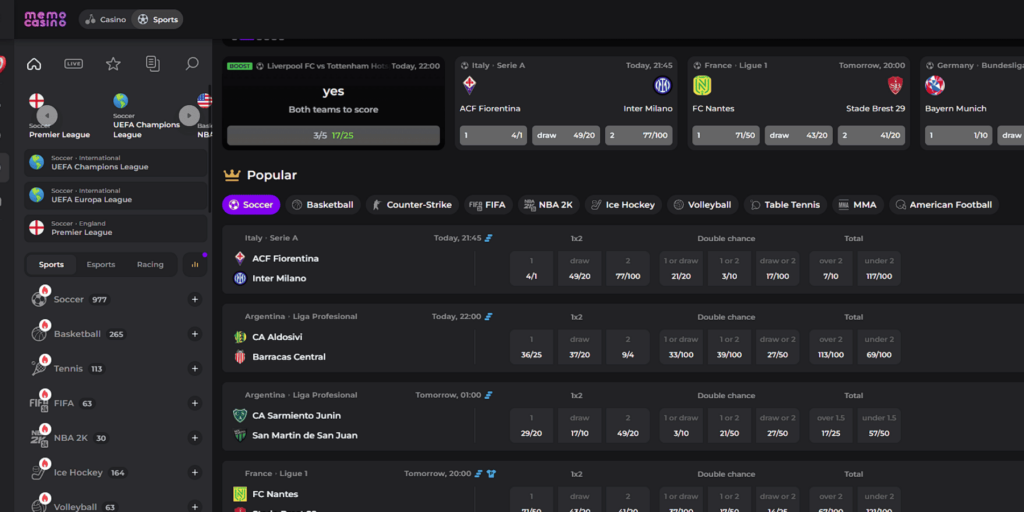Open the favorites star icon

[x=113, y=64]
